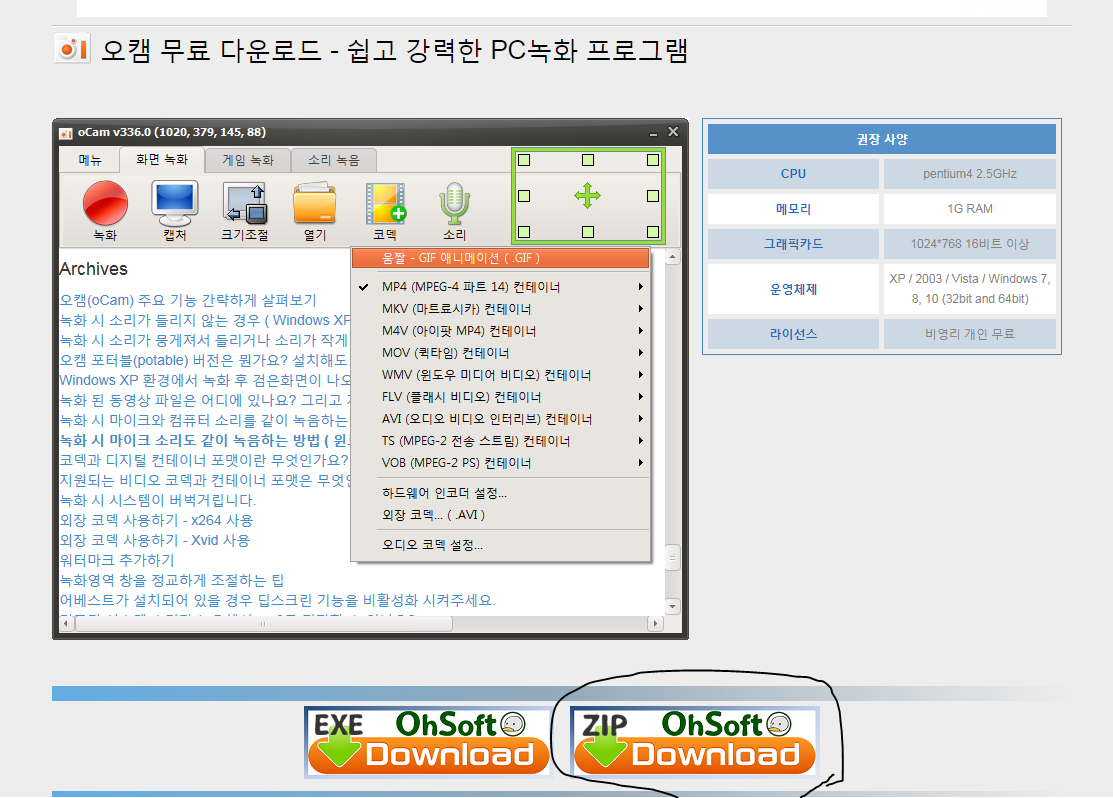Expand the WMV 컨테이너 submenu arrow

click(640, 375)
